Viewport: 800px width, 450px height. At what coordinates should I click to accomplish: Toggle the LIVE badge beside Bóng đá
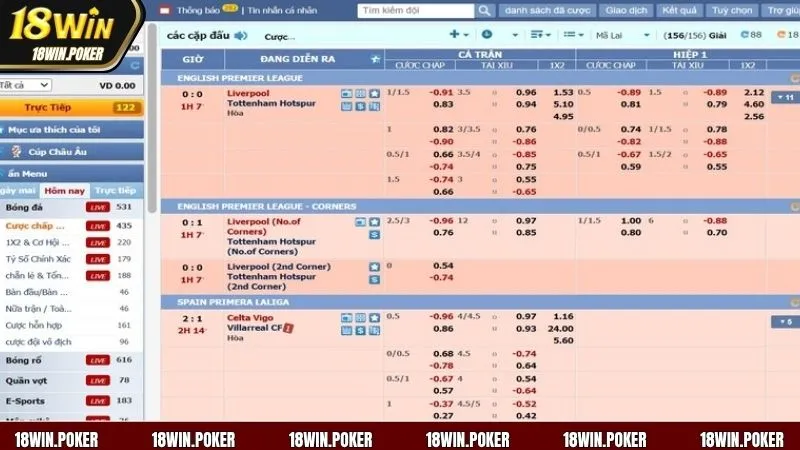coord(97,207)
